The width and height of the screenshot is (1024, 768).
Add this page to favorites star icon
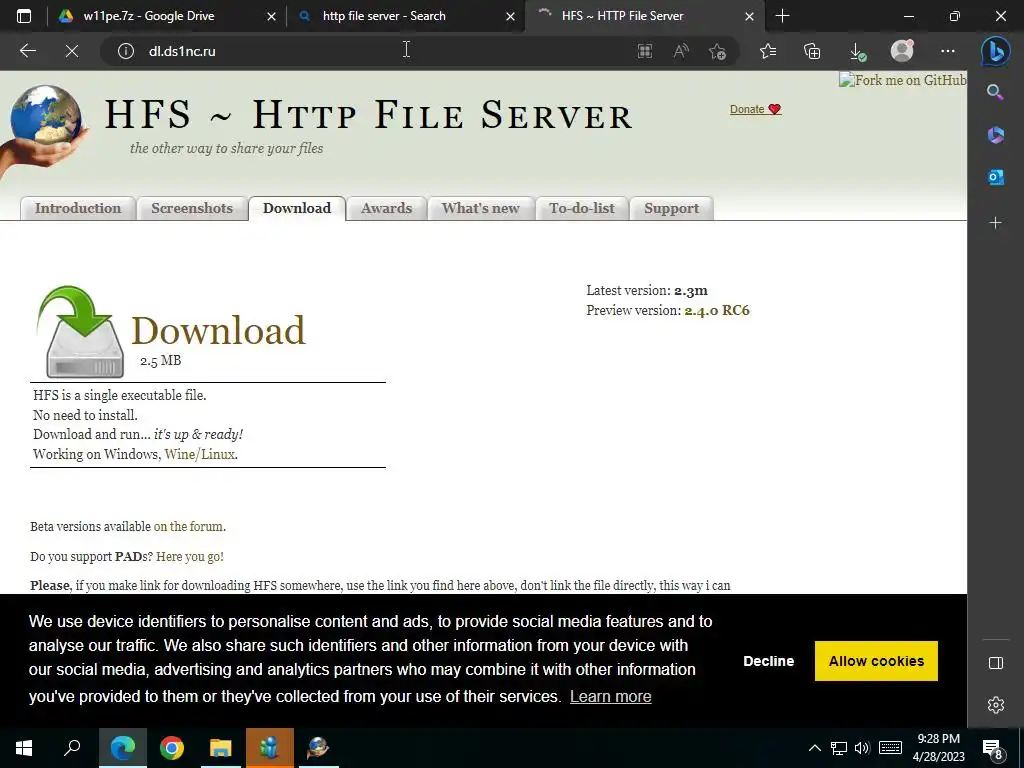718,51
